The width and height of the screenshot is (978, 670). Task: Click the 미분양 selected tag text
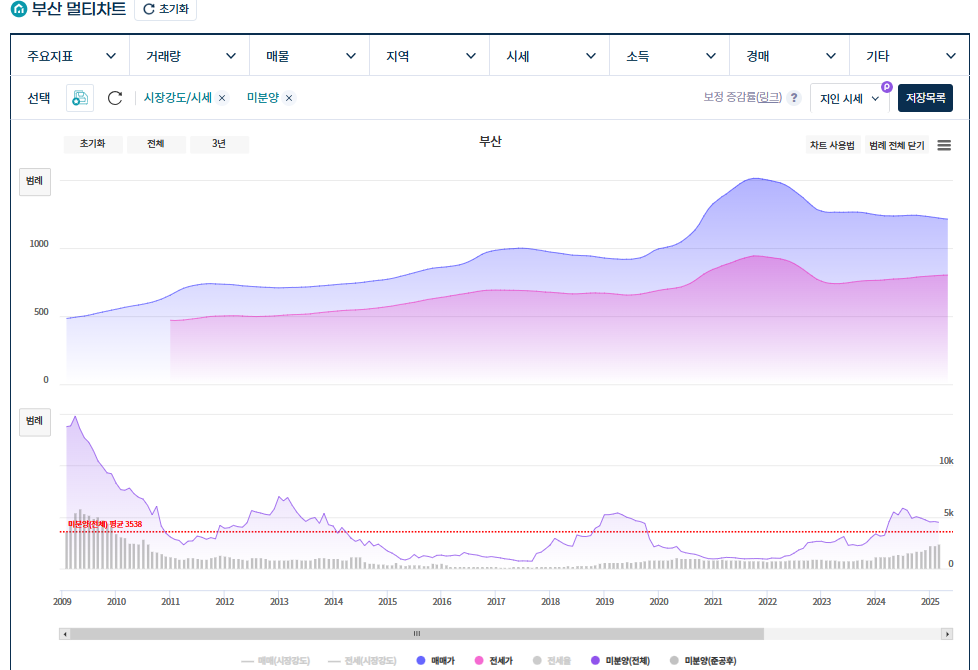coord(263,98)
